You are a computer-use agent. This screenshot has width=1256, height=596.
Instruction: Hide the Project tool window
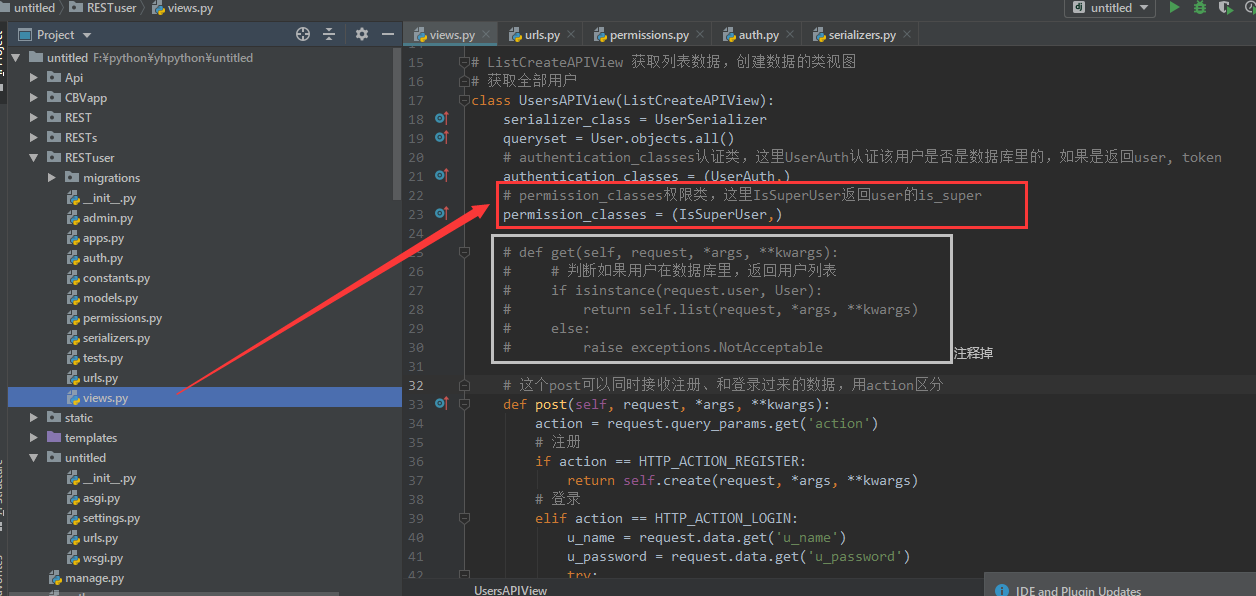[387, 34]
